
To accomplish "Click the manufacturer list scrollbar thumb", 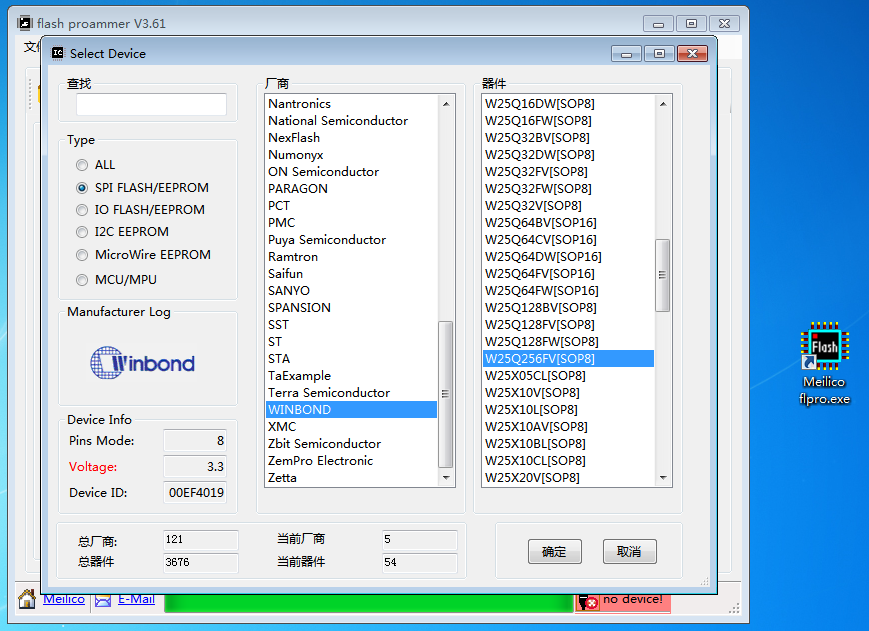I will [x=446, y=394].
